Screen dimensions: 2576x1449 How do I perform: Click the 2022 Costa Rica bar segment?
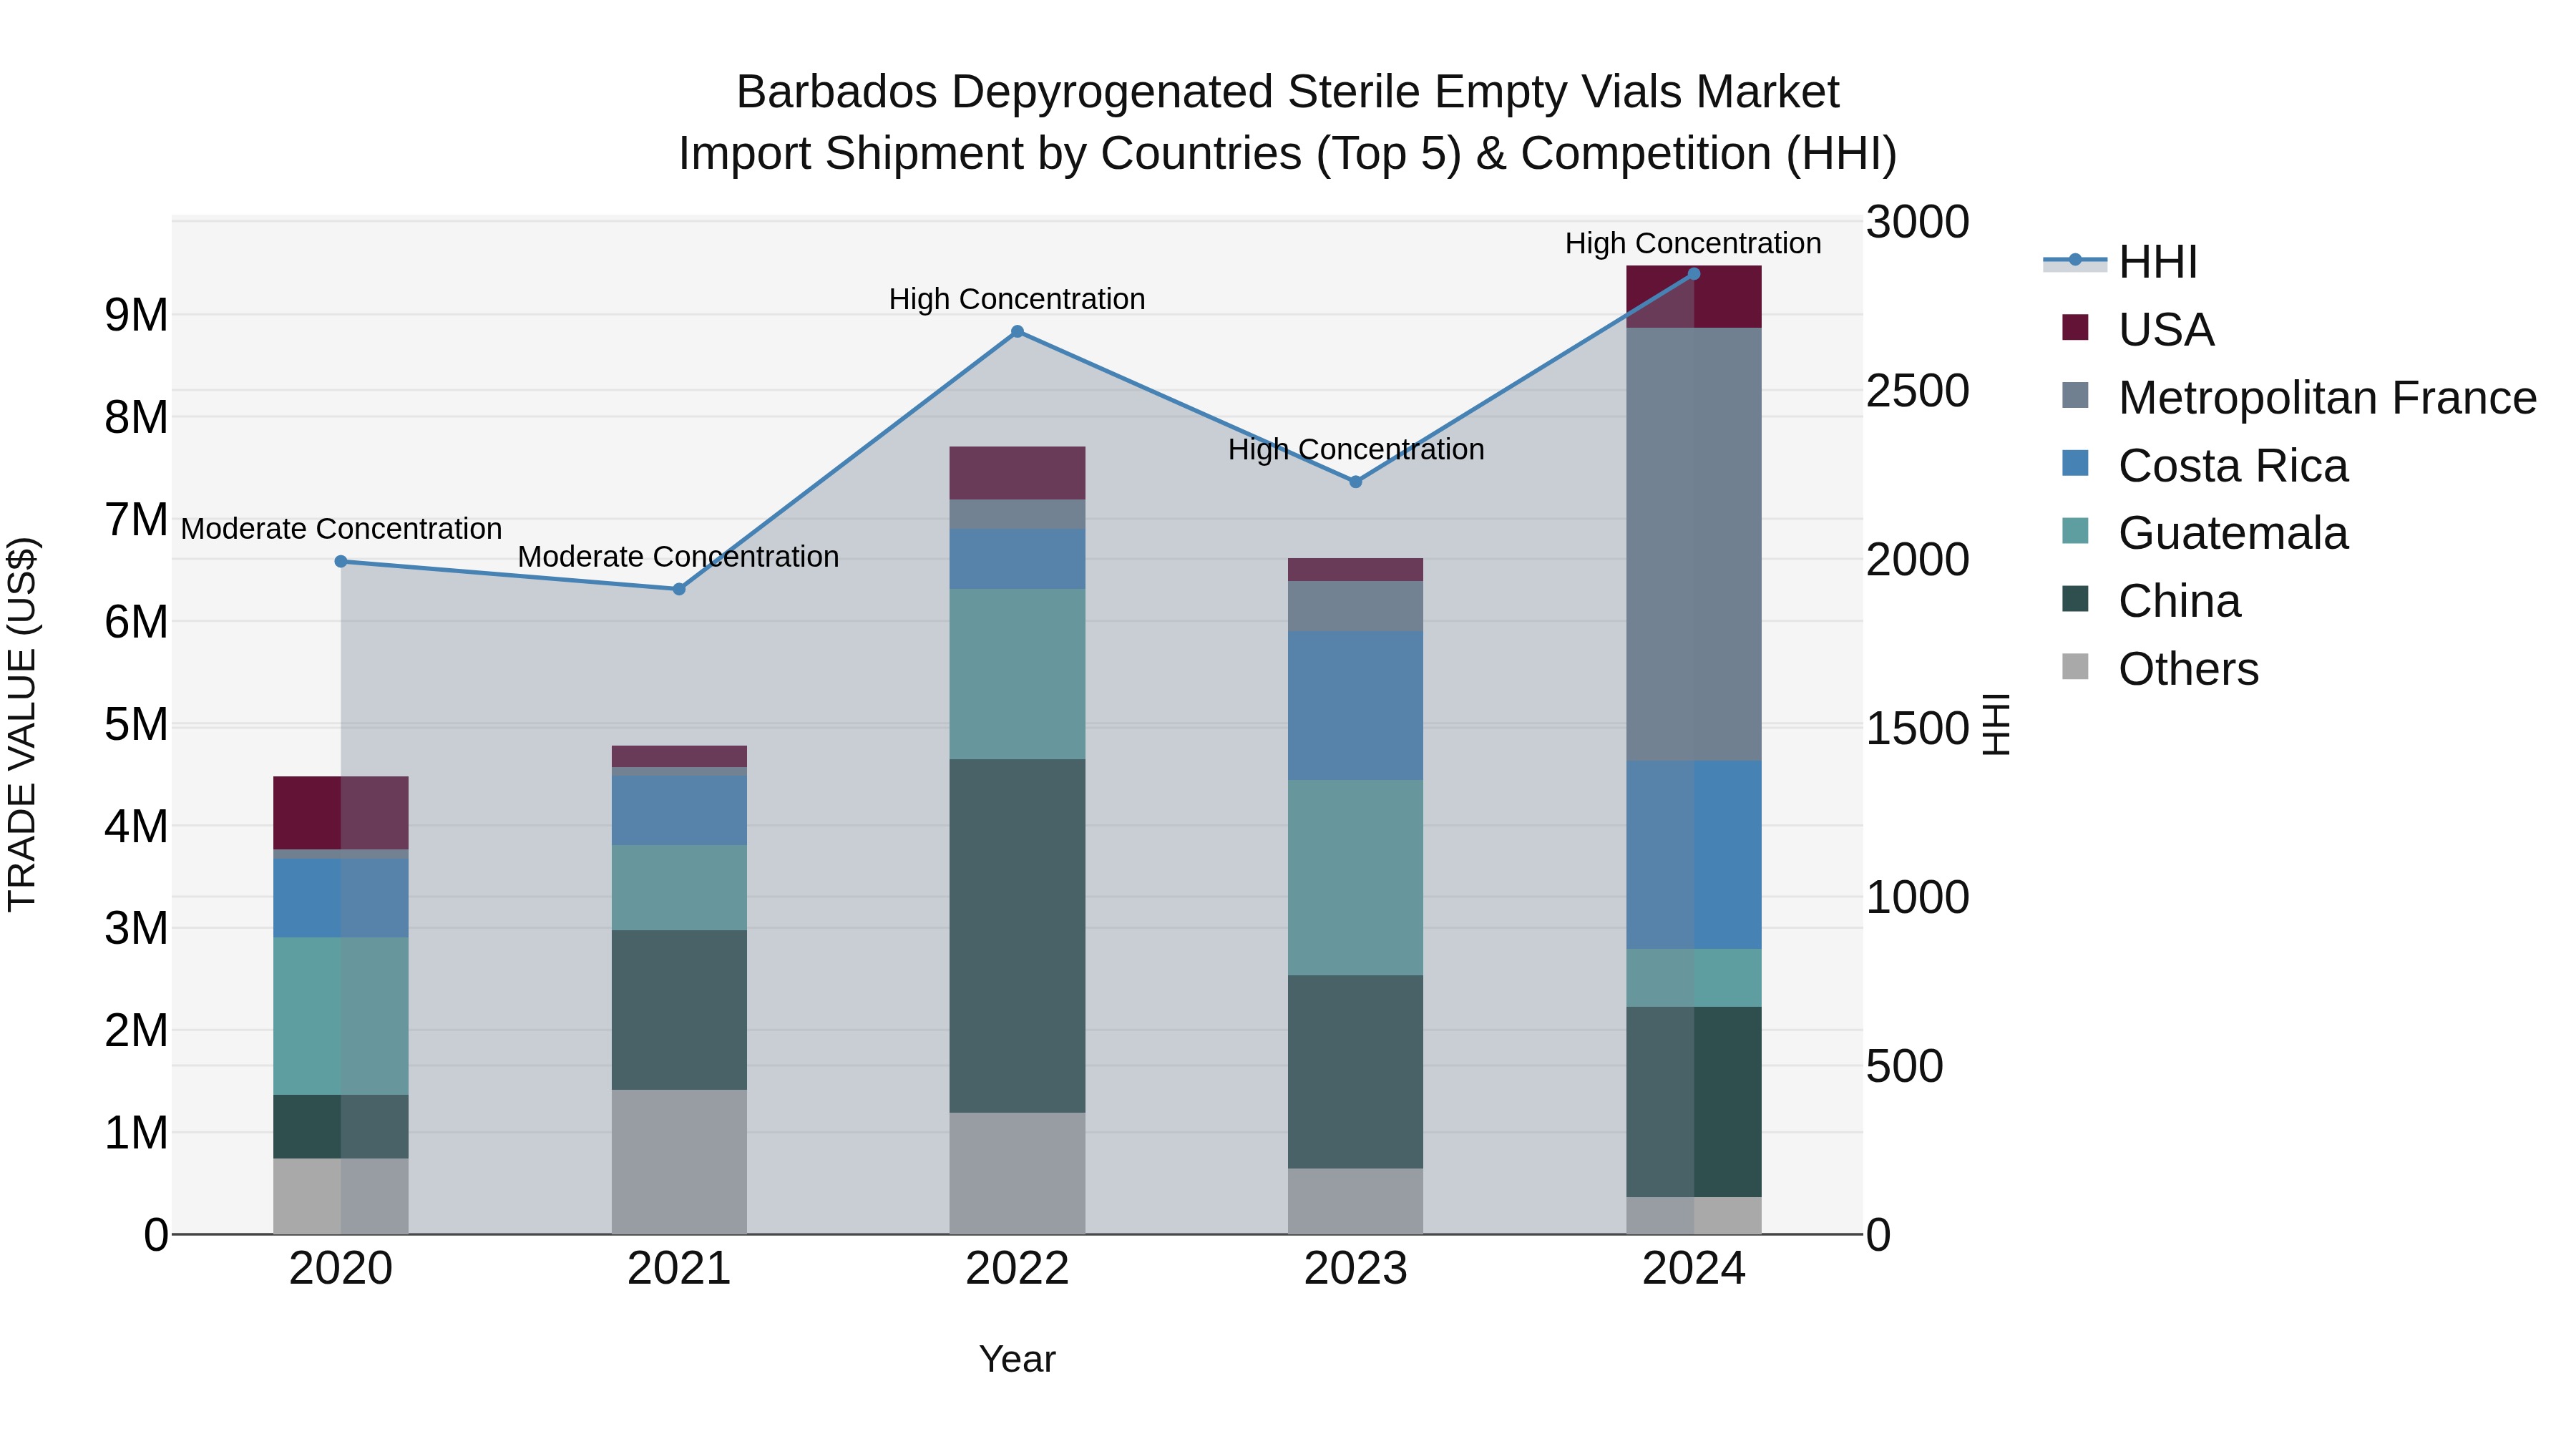1017,559
